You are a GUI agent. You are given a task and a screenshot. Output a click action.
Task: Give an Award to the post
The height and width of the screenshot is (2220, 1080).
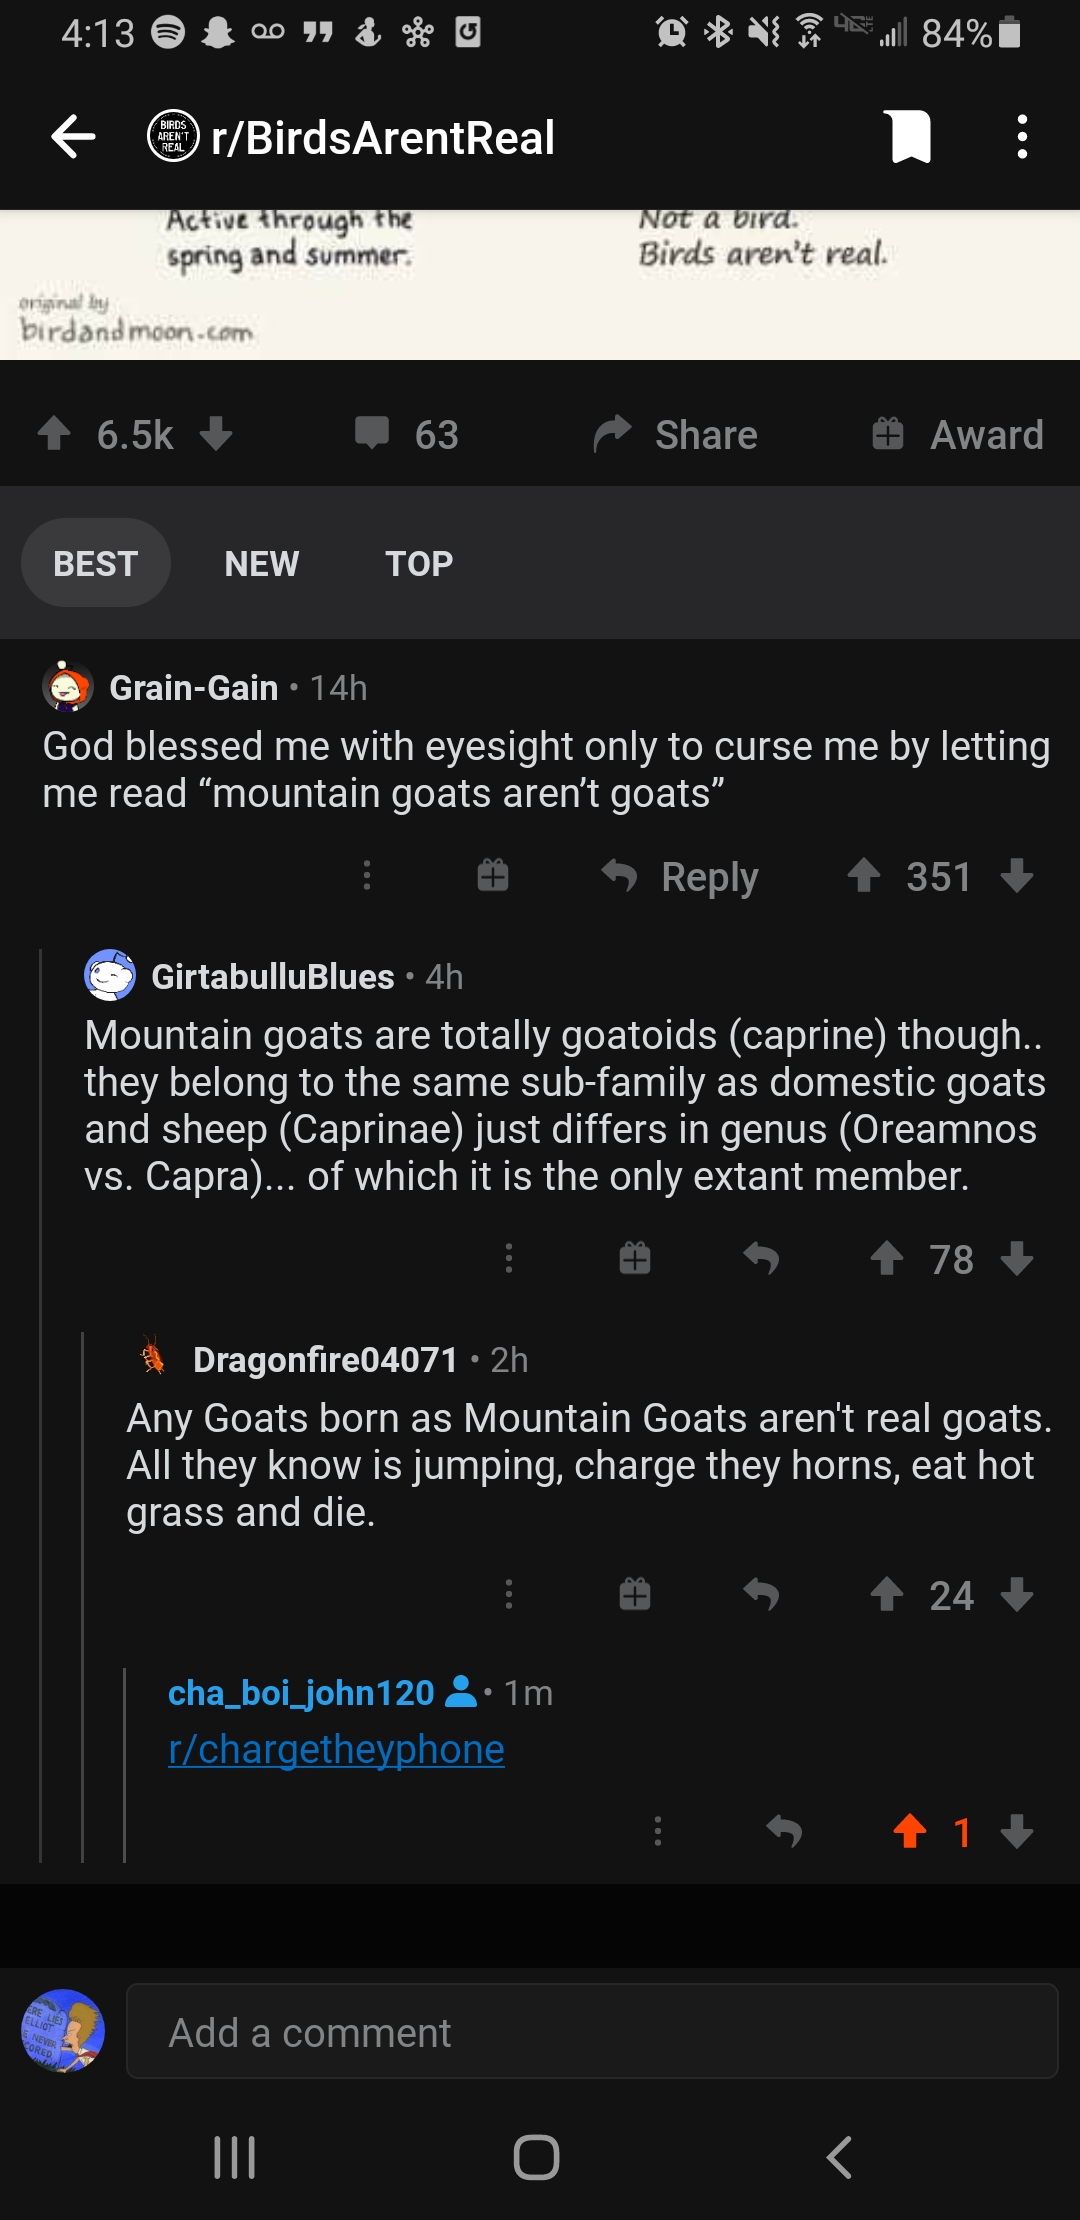(x=955, y=434)
